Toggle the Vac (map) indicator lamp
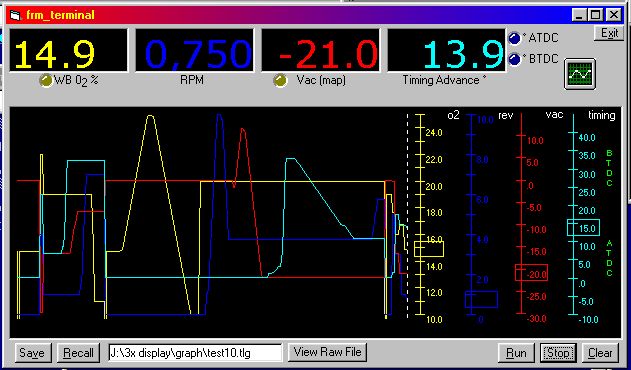 pyautogui.click(x=280, y=81)
